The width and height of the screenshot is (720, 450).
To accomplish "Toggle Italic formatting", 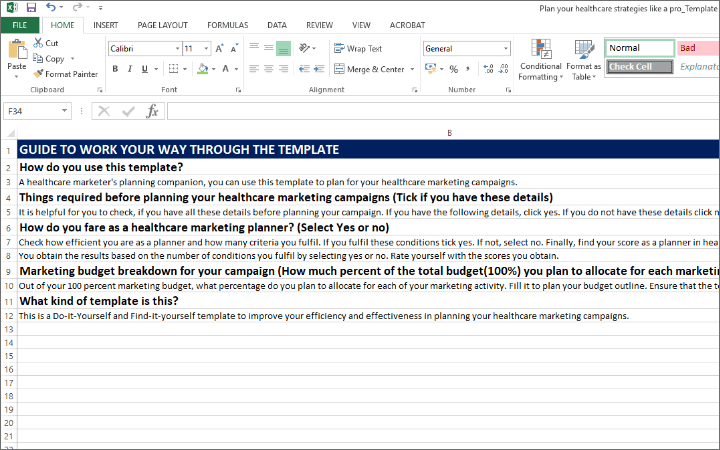I will tap(130, 69).
